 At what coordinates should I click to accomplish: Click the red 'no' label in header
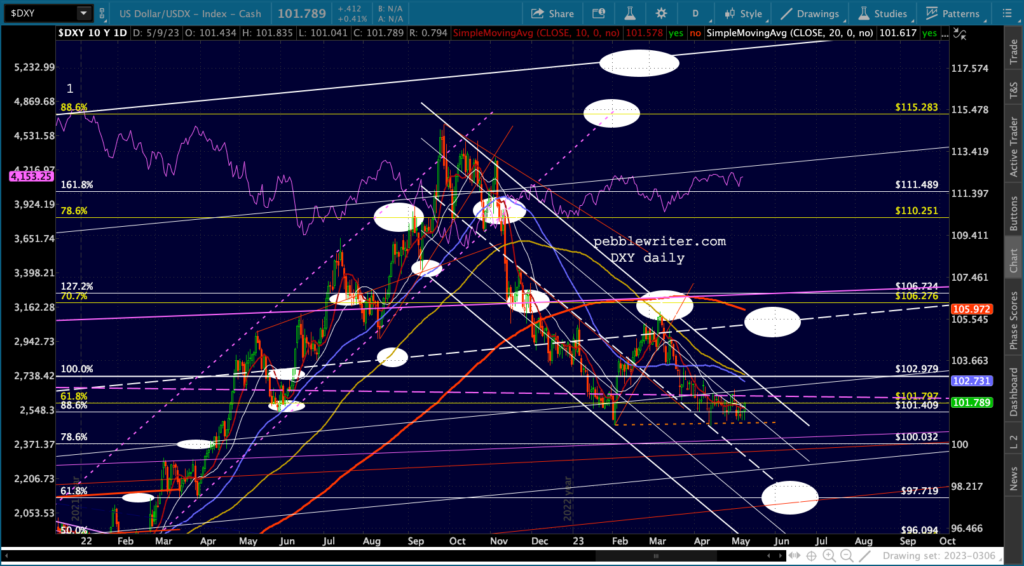pyautogui.click(x=694, y=33)
